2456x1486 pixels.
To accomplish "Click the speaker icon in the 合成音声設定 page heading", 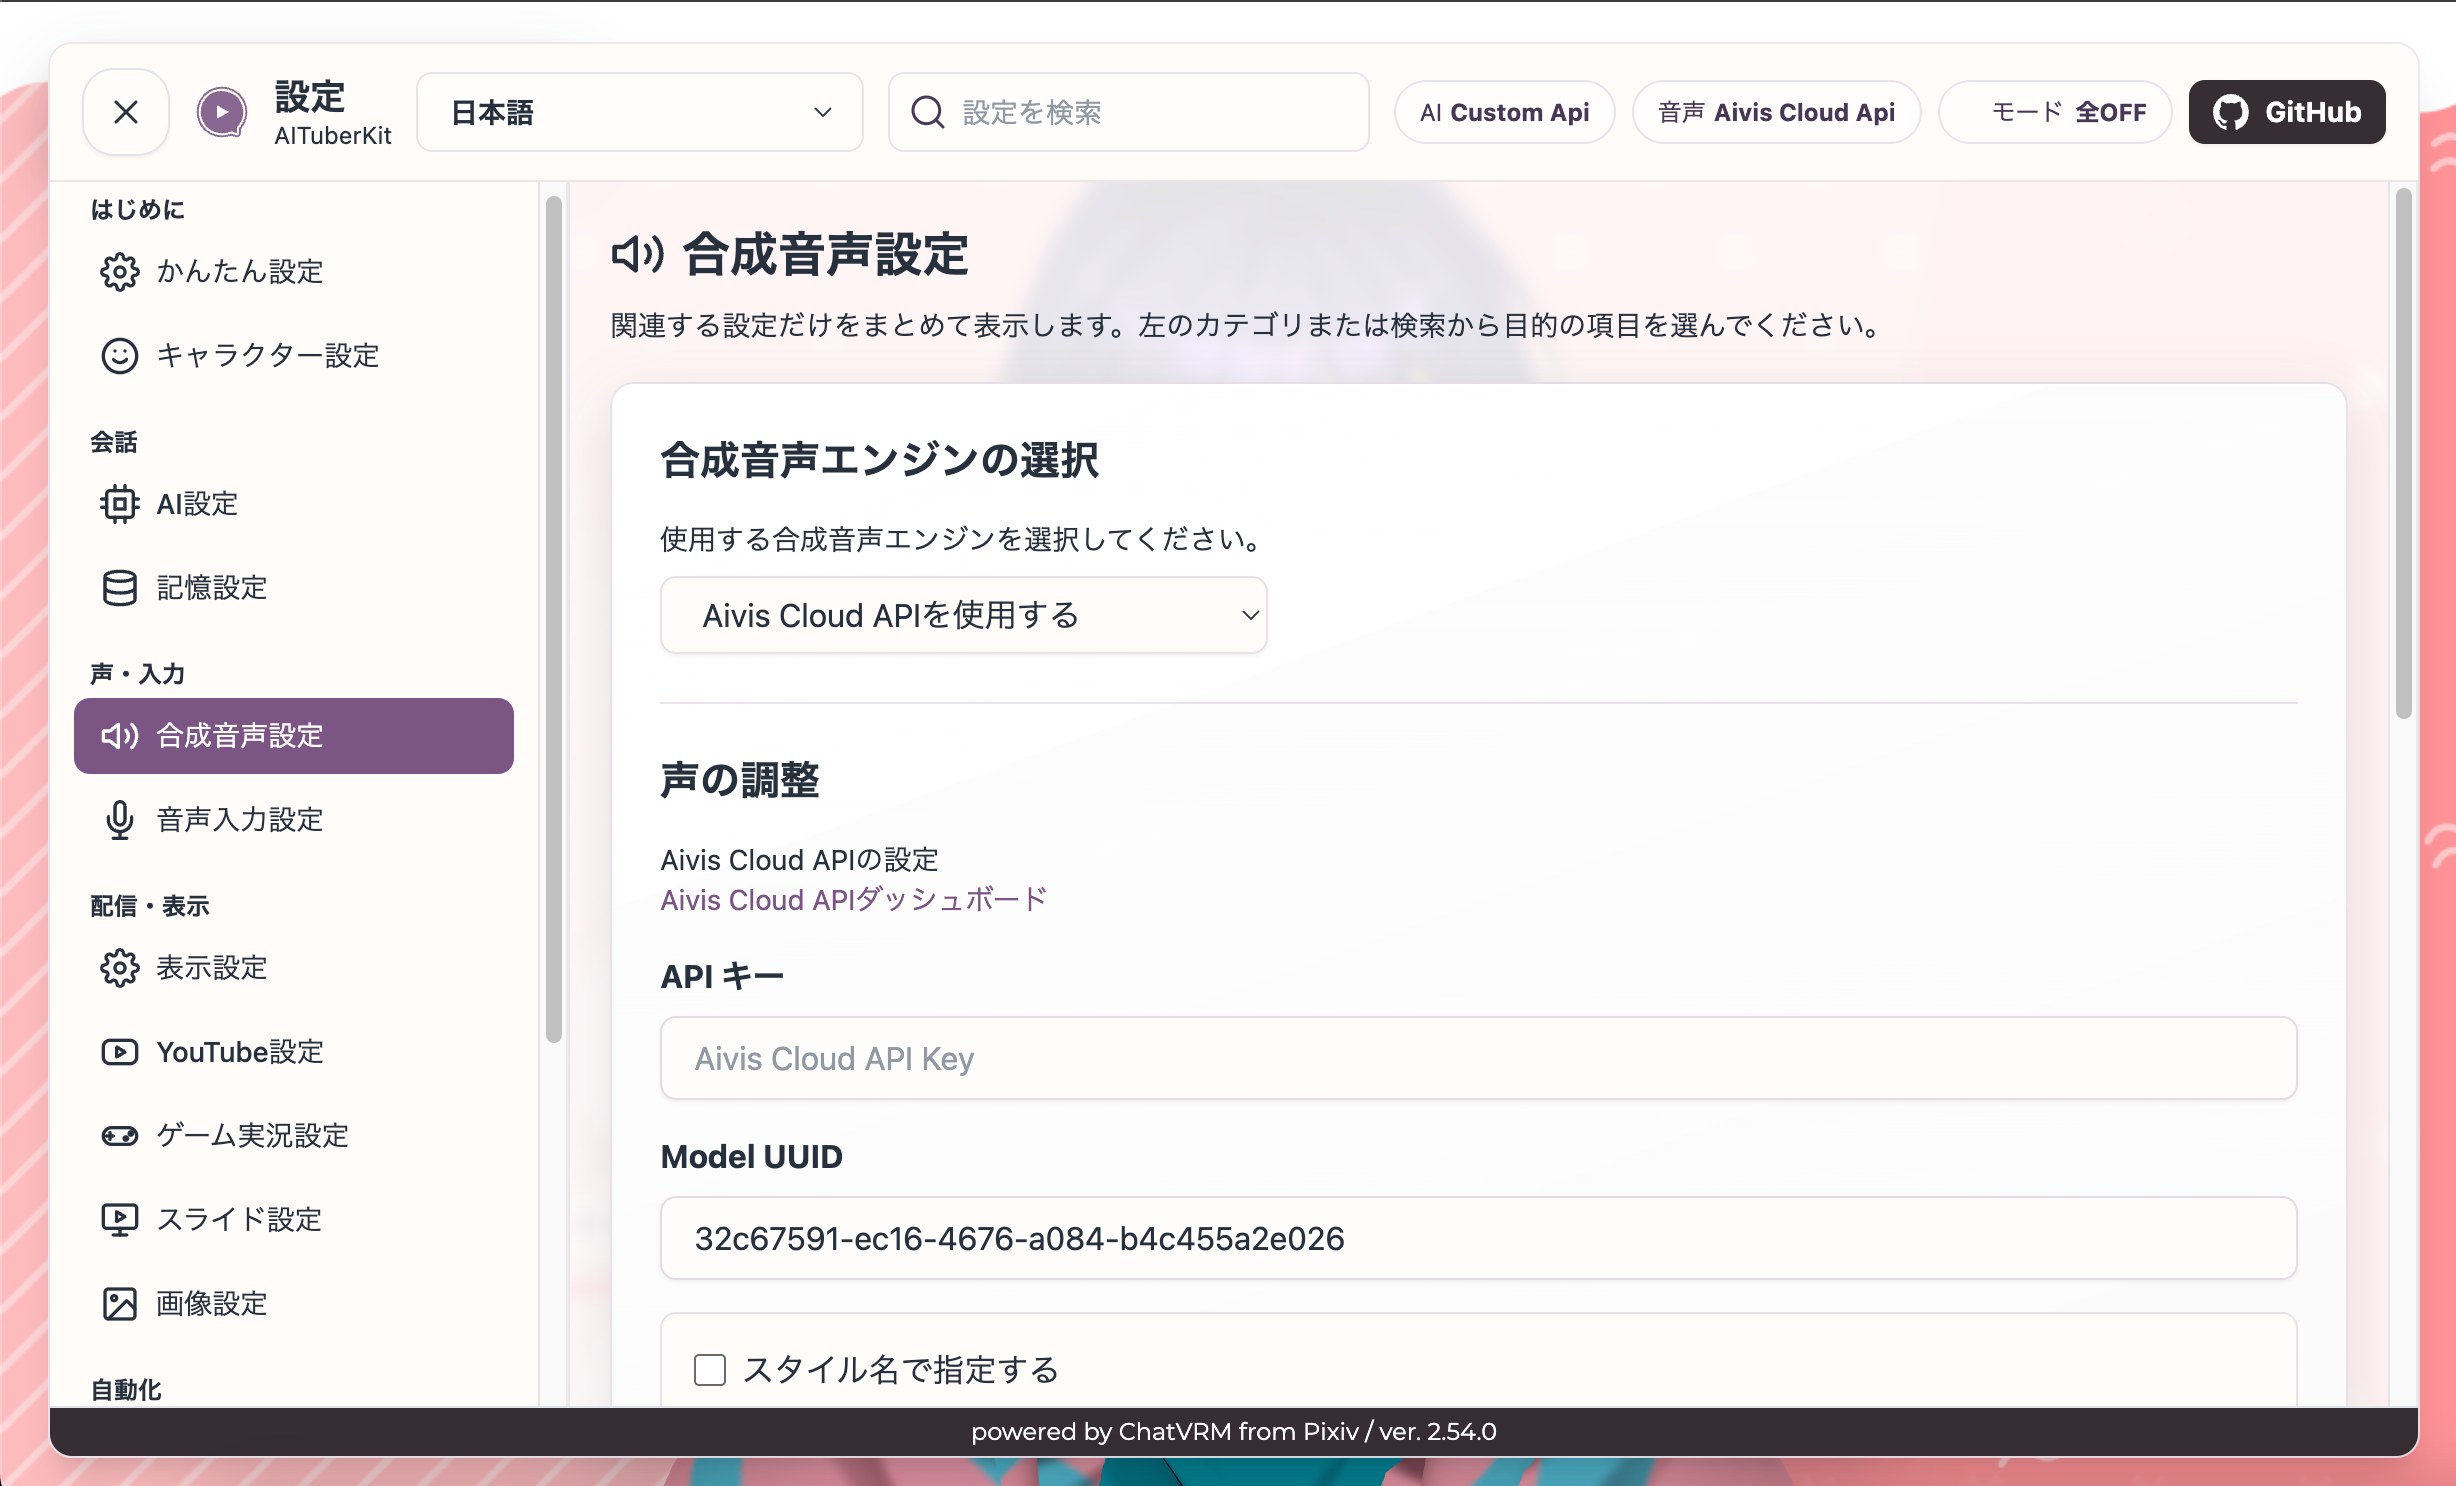I will (637, 254).
